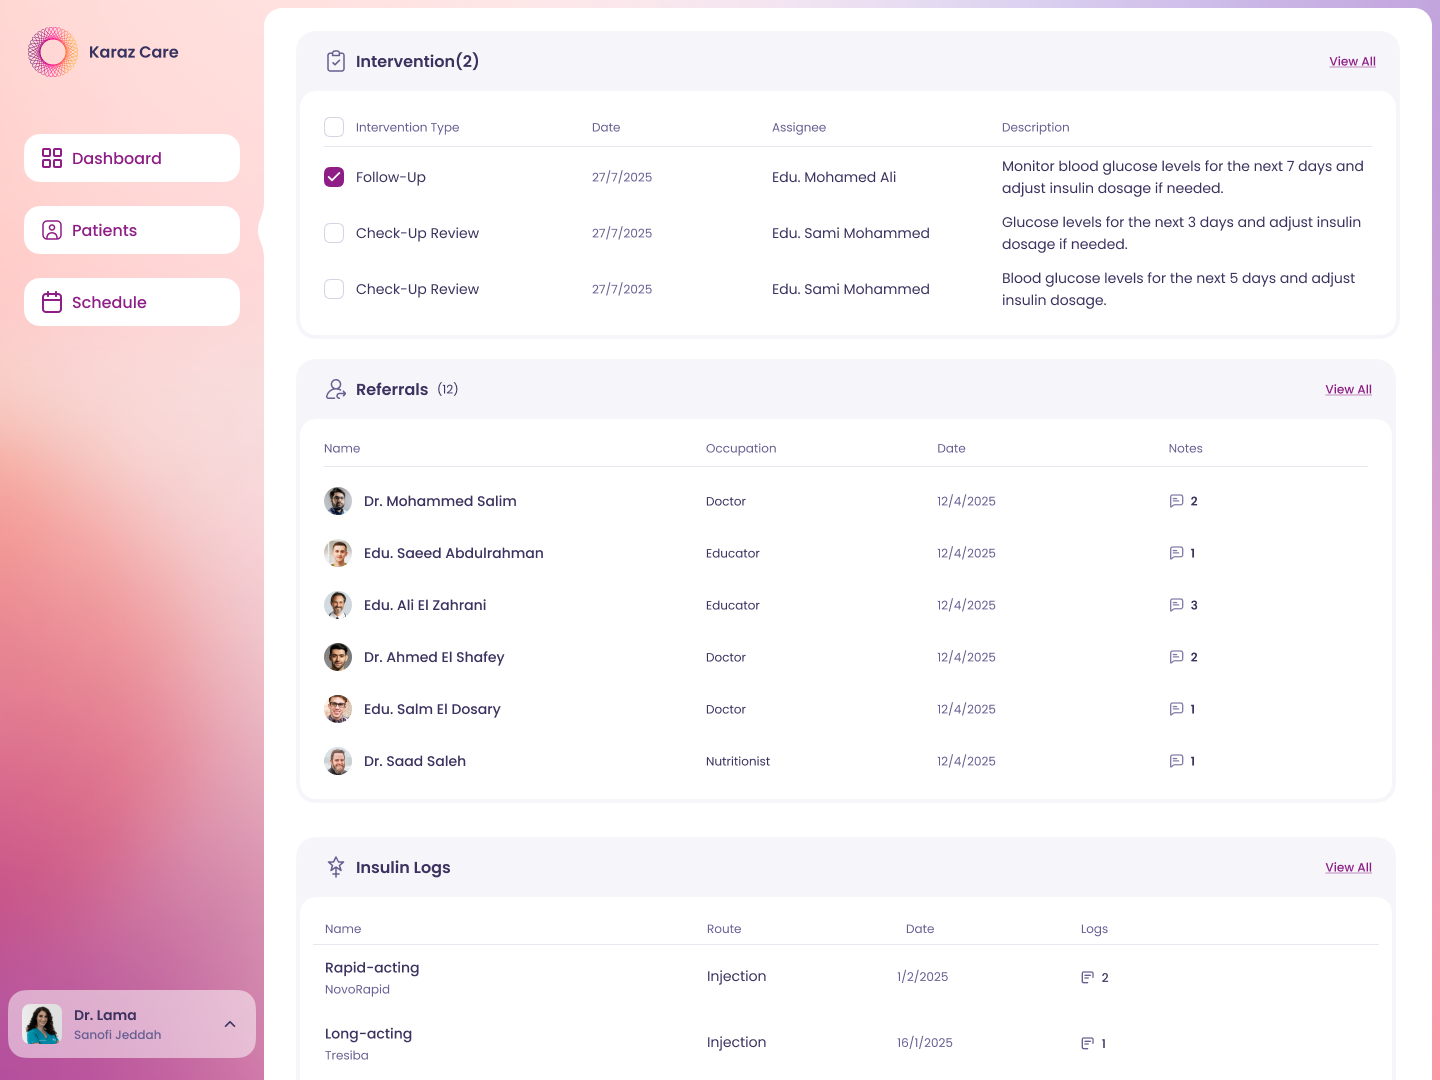Select the Dr. Ahmed El Shafey name
1440x1080 pixels.
tap(434, 657)
